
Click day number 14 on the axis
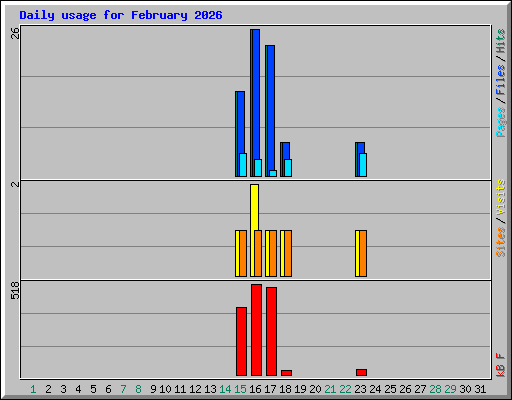click(x=225, y=389)
